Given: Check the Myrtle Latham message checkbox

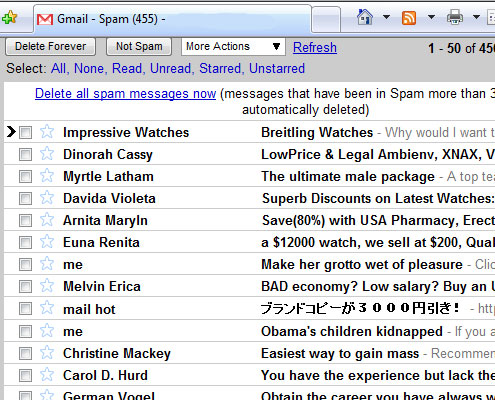Looking at the screenshot, I should pos(25,176).
